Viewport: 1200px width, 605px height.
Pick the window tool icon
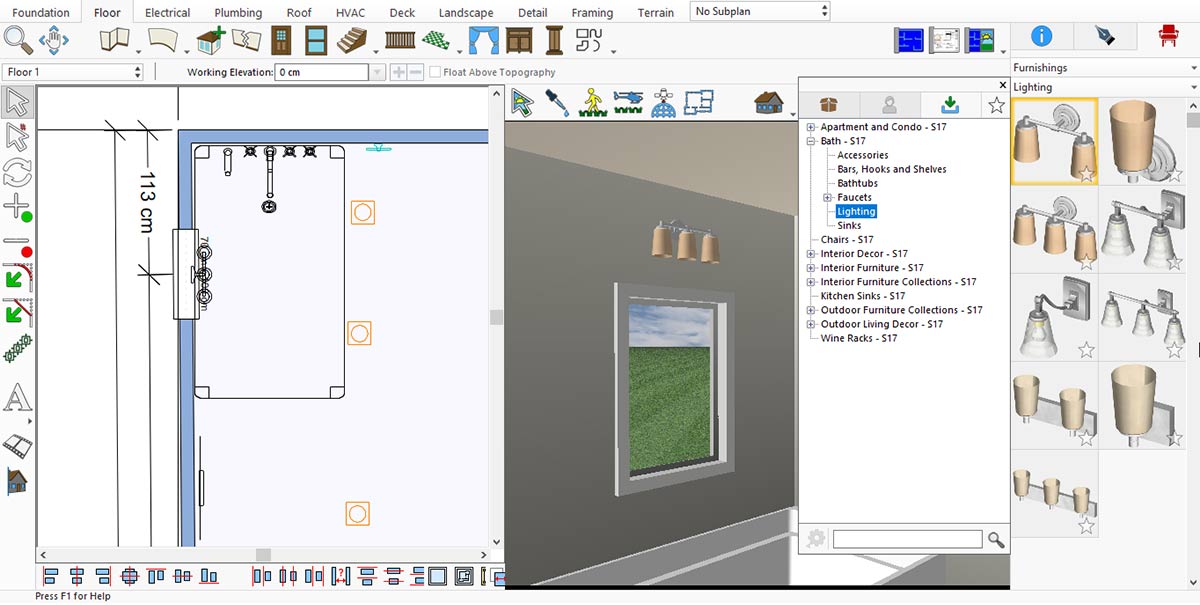click(x=316, y=41)
